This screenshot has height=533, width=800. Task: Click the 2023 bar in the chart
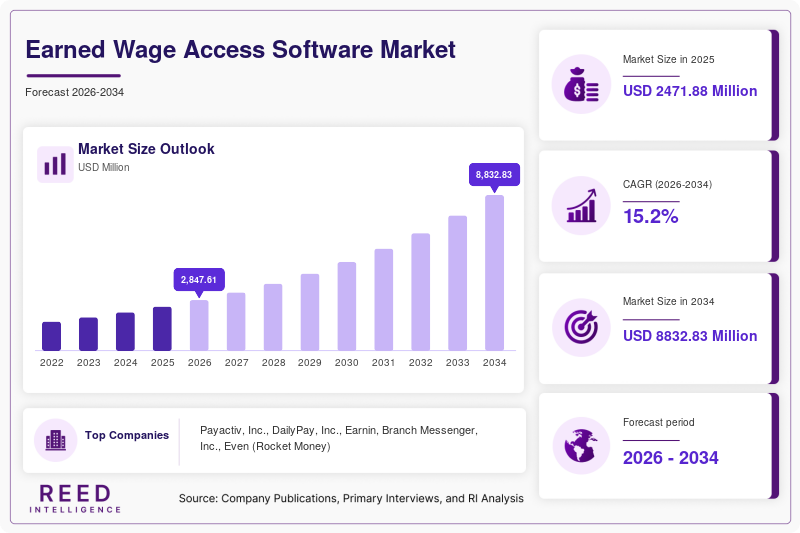(88, 334)
